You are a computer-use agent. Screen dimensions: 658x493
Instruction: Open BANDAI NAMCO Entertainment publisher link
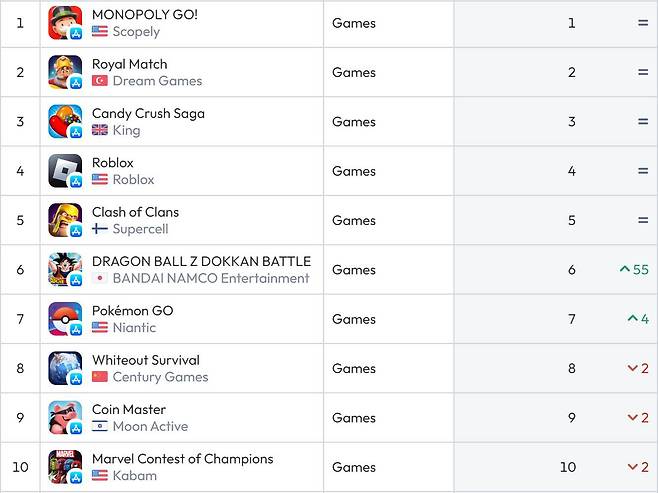210,278
